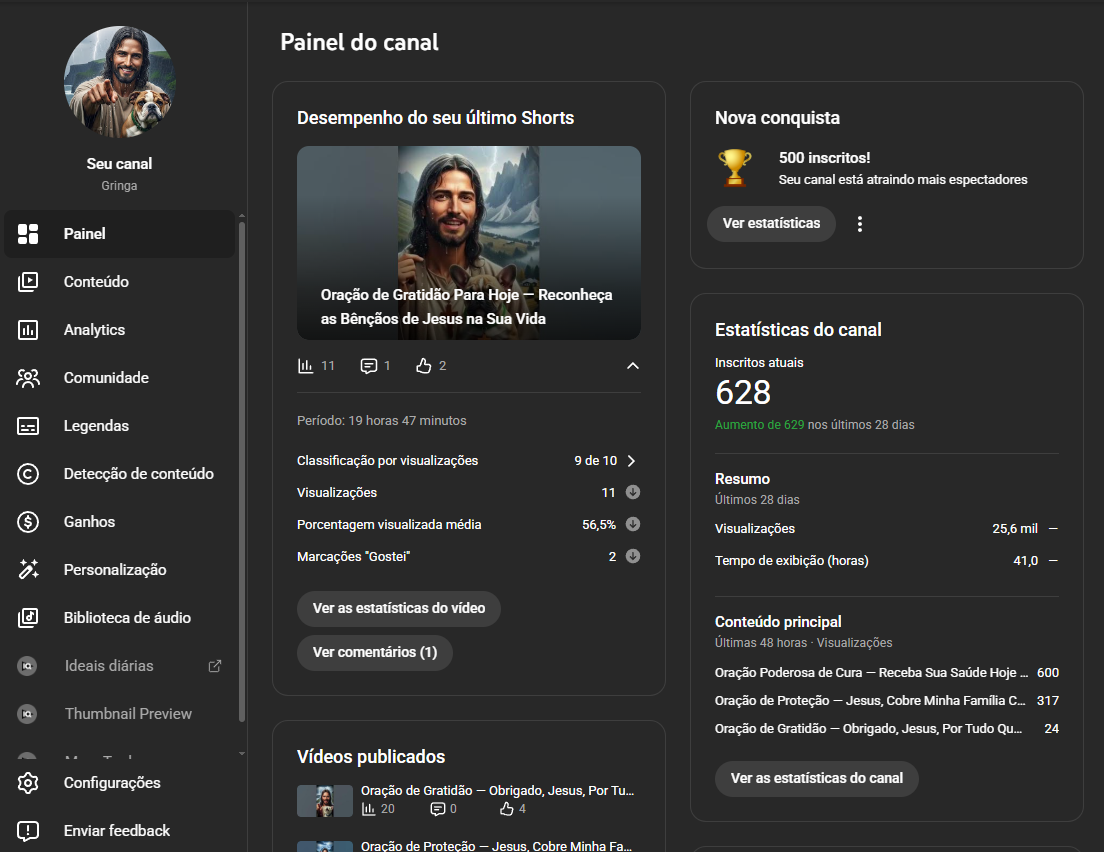Click the "25,6 mil" views value

point(1015,529)
